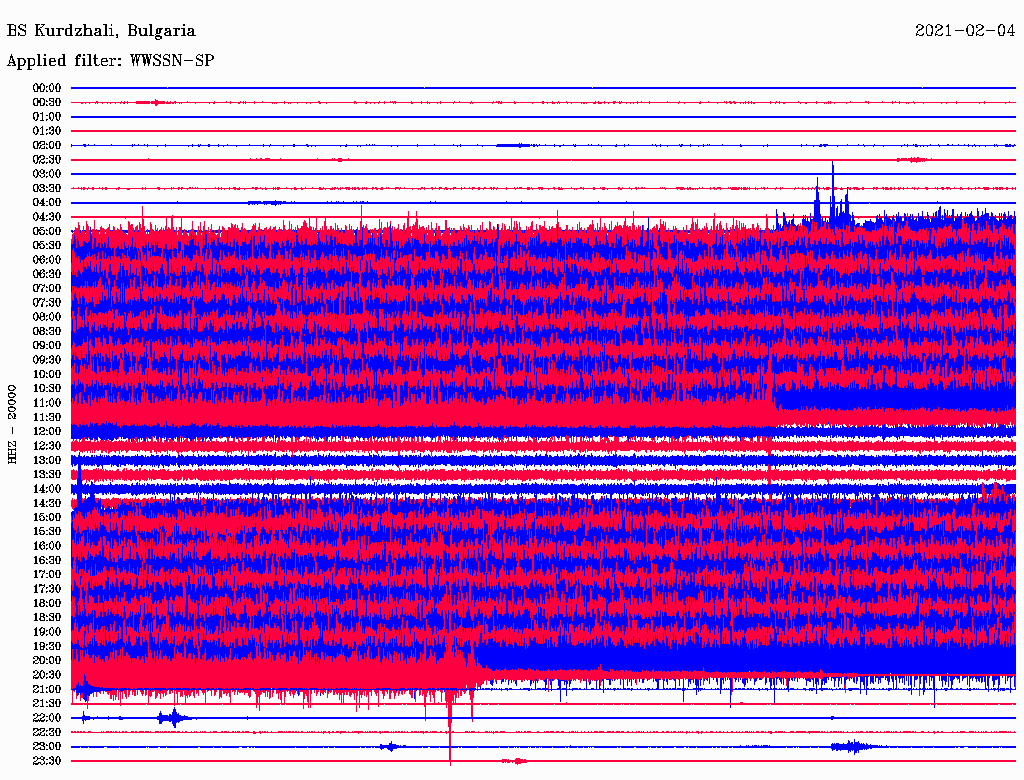Image resolution: width=1024 pixels, height=780 pixels.
Task: Click the 12:30 time label
Action: pos(47,446)
